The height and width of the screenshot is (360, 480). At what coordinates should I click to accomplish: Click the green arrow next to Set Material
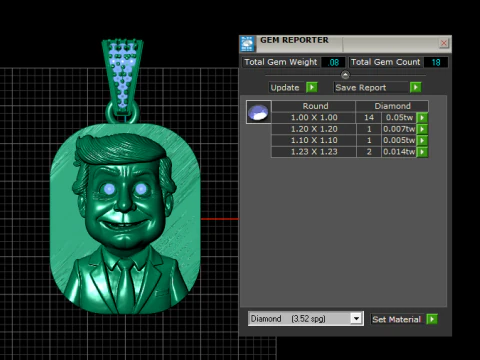(432, 319)
